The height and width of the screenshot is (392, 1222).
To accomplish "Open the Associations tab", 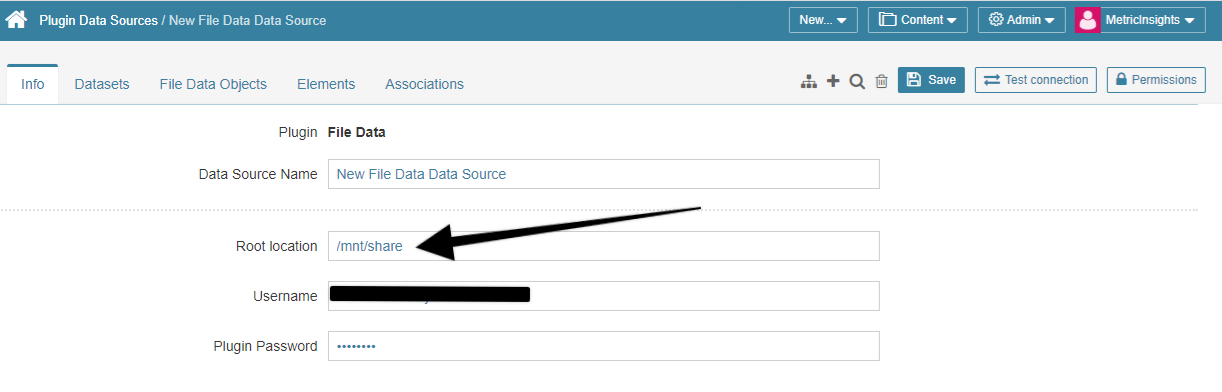I will click(424, 84).
